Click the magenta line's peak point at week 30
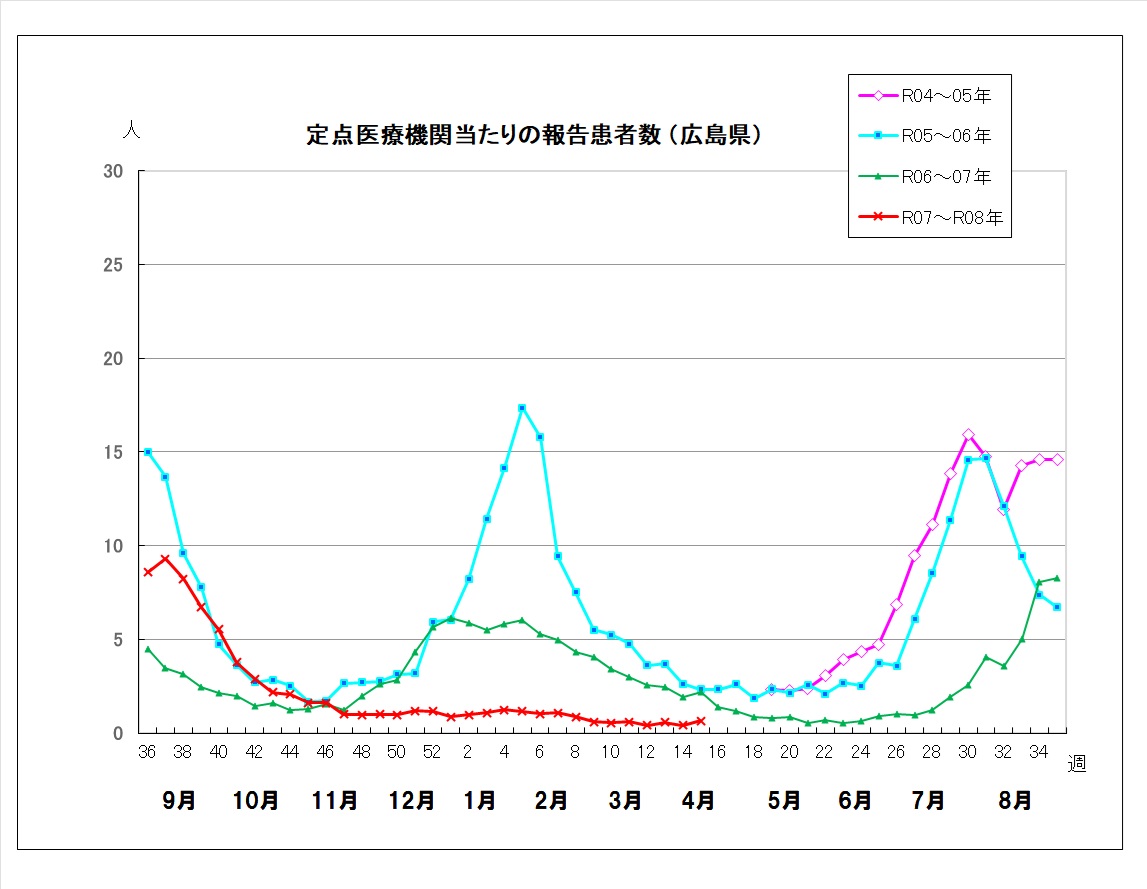This screenshot has width=1147, height=889. 968,435
